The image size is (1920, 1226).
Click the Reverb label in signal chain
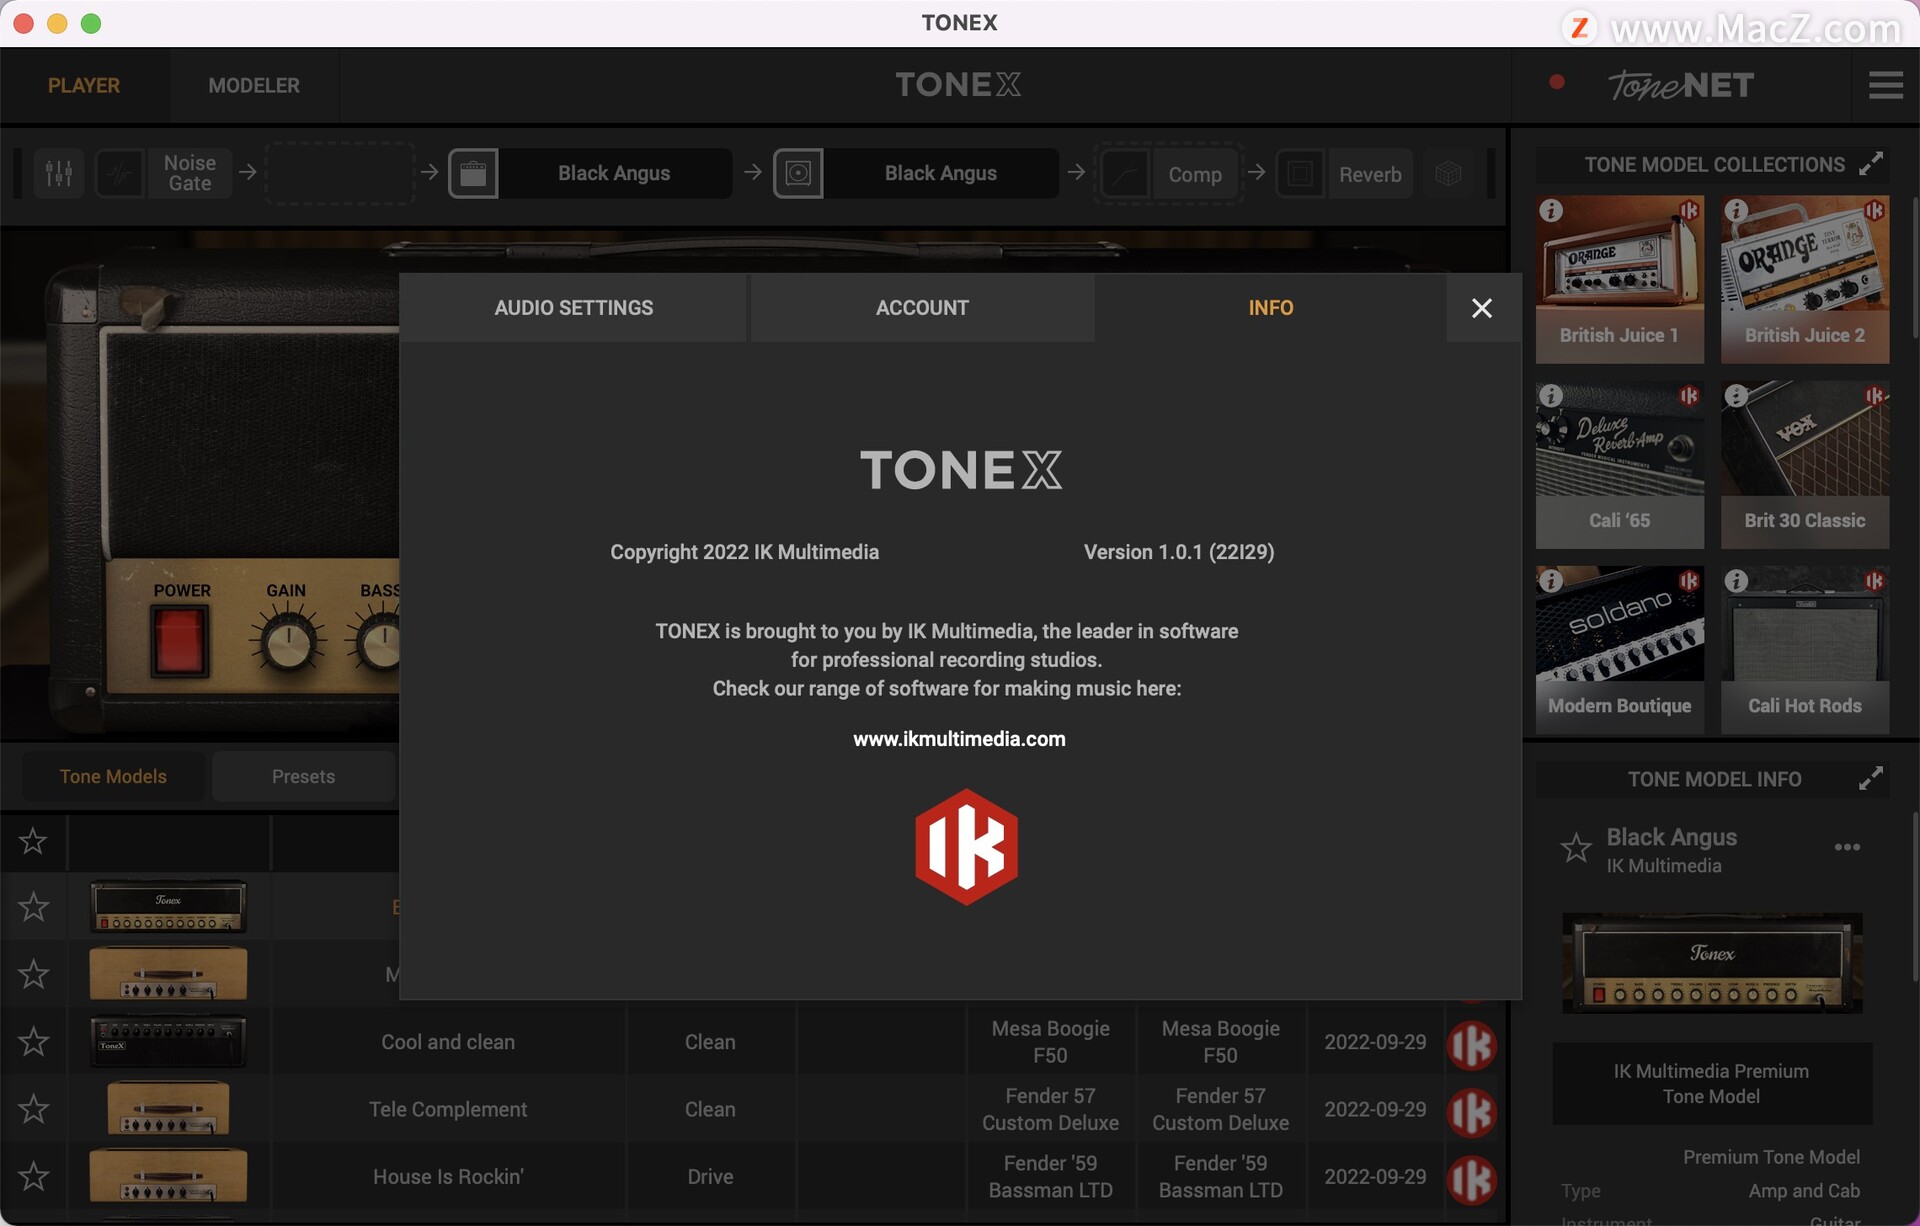[1370, 175]
